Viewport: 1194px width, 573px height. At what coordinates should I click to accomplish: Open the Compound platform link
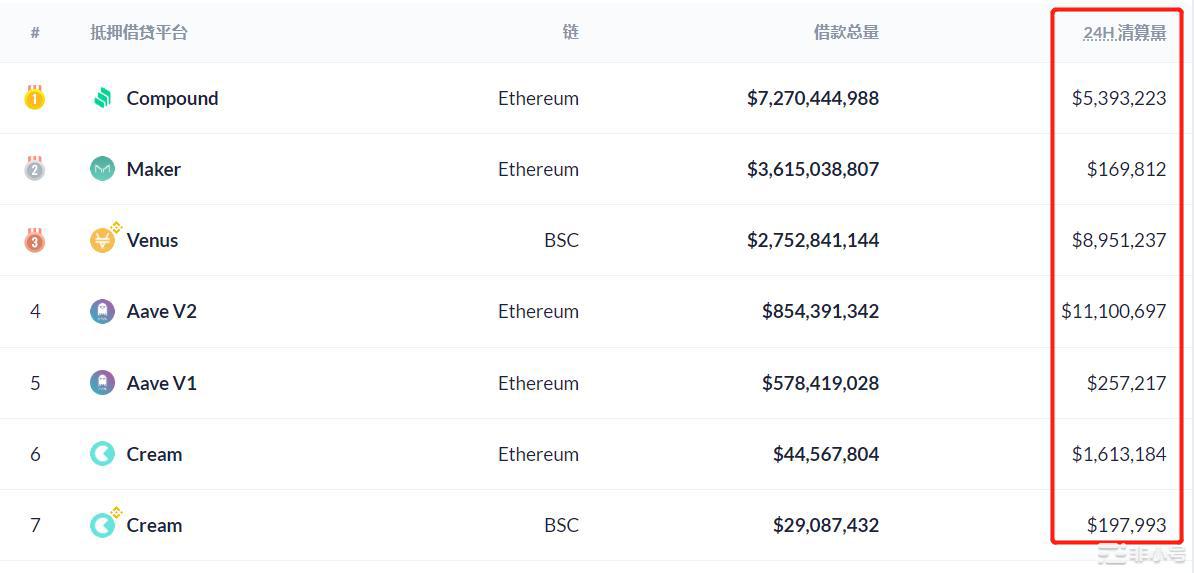coord(172,98)
